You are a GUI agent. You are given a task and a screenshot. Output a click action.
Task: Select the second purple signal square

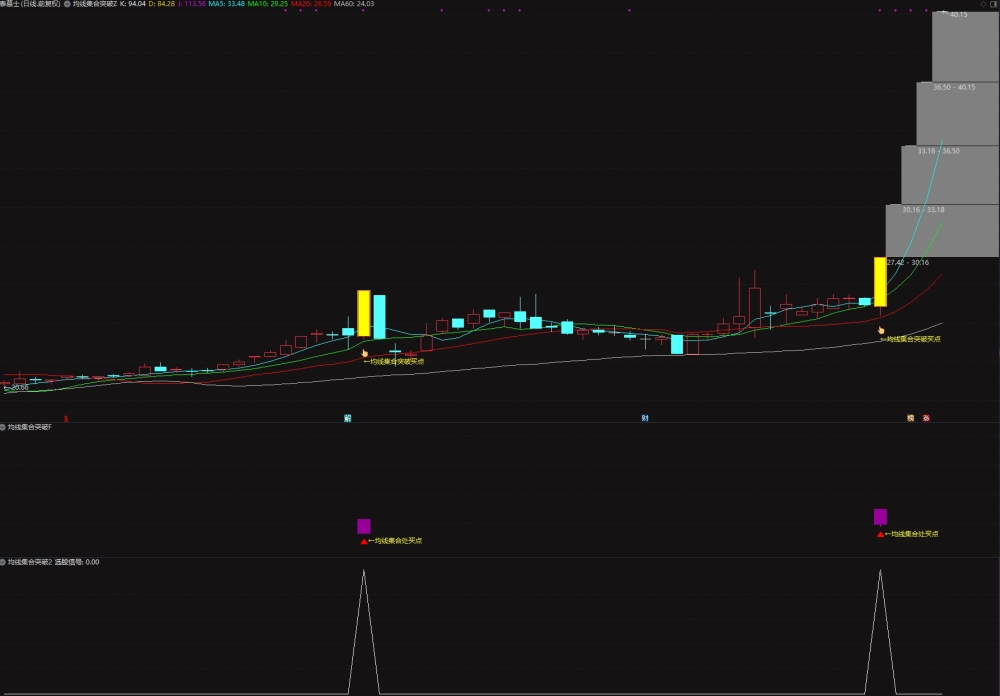880,517
